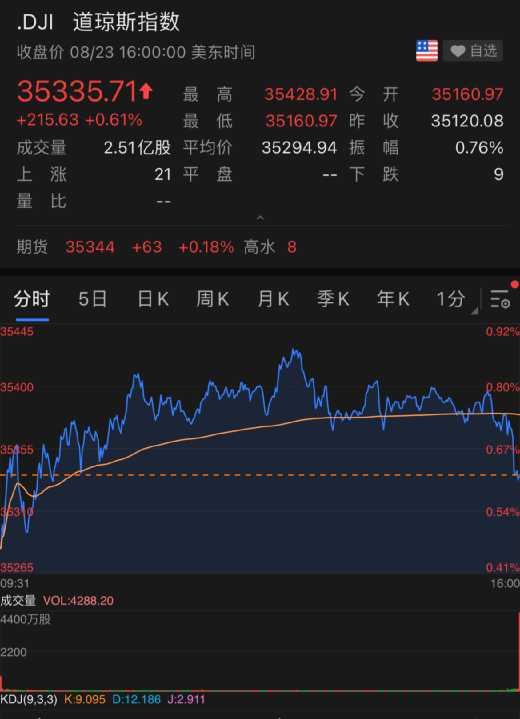Click the 道琼斯指数 index name
This screenshot has width=520, height=719.
tap(126, 22)
